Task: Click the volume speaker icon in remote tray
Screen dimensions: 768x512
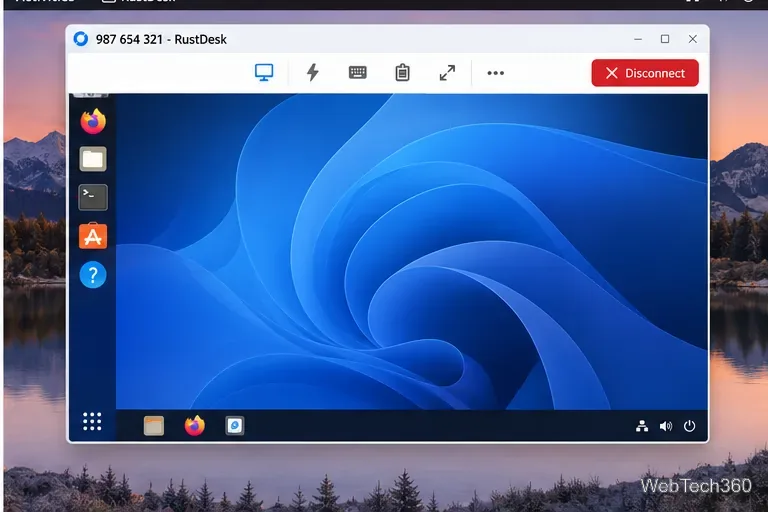Action: pyautogui.click(x=666, y=426)
